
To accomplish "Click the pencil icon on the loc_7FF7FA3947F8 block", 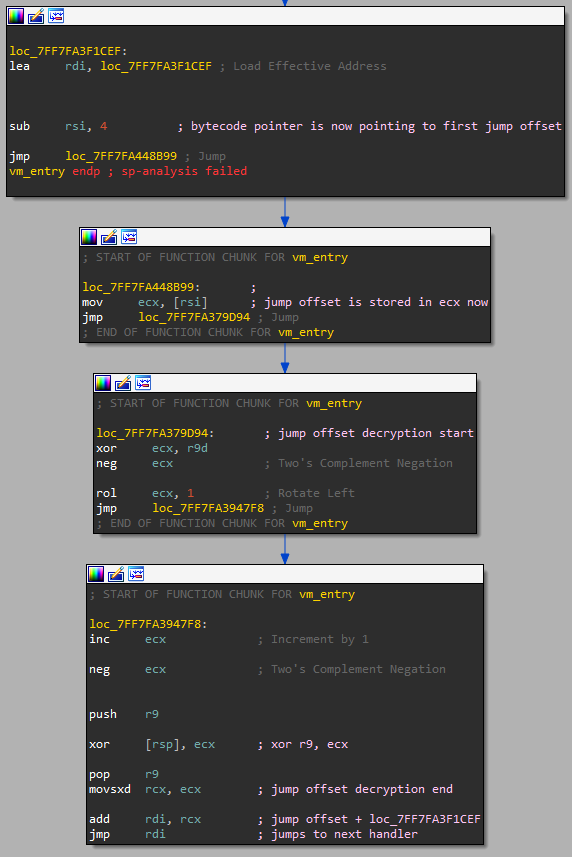I will 116,574.
